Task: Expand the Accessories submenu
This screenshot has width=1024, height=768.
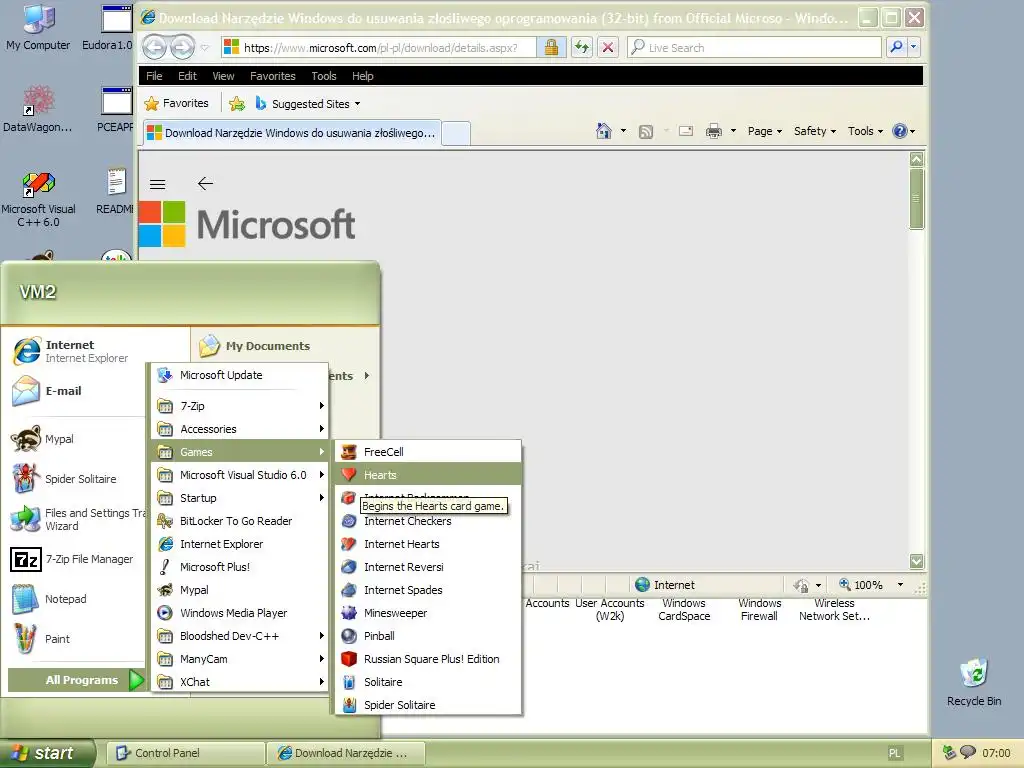Action: click(240, 429)
